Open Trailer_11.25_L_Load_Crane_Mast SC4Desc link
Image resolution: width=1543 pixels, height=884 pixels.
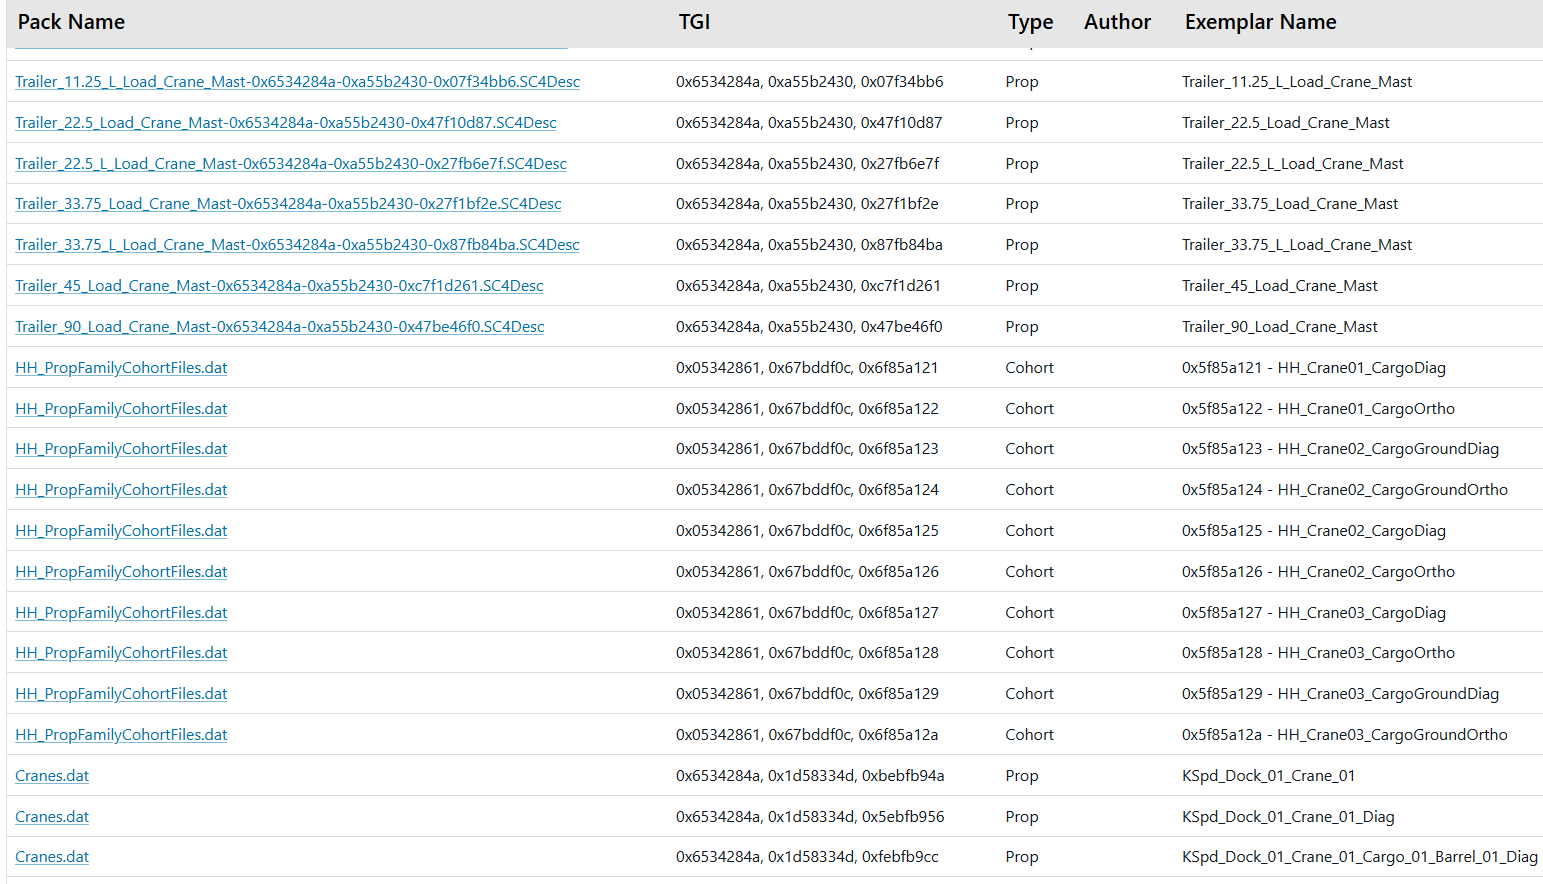pyautogui.click(x=297, y=82)
